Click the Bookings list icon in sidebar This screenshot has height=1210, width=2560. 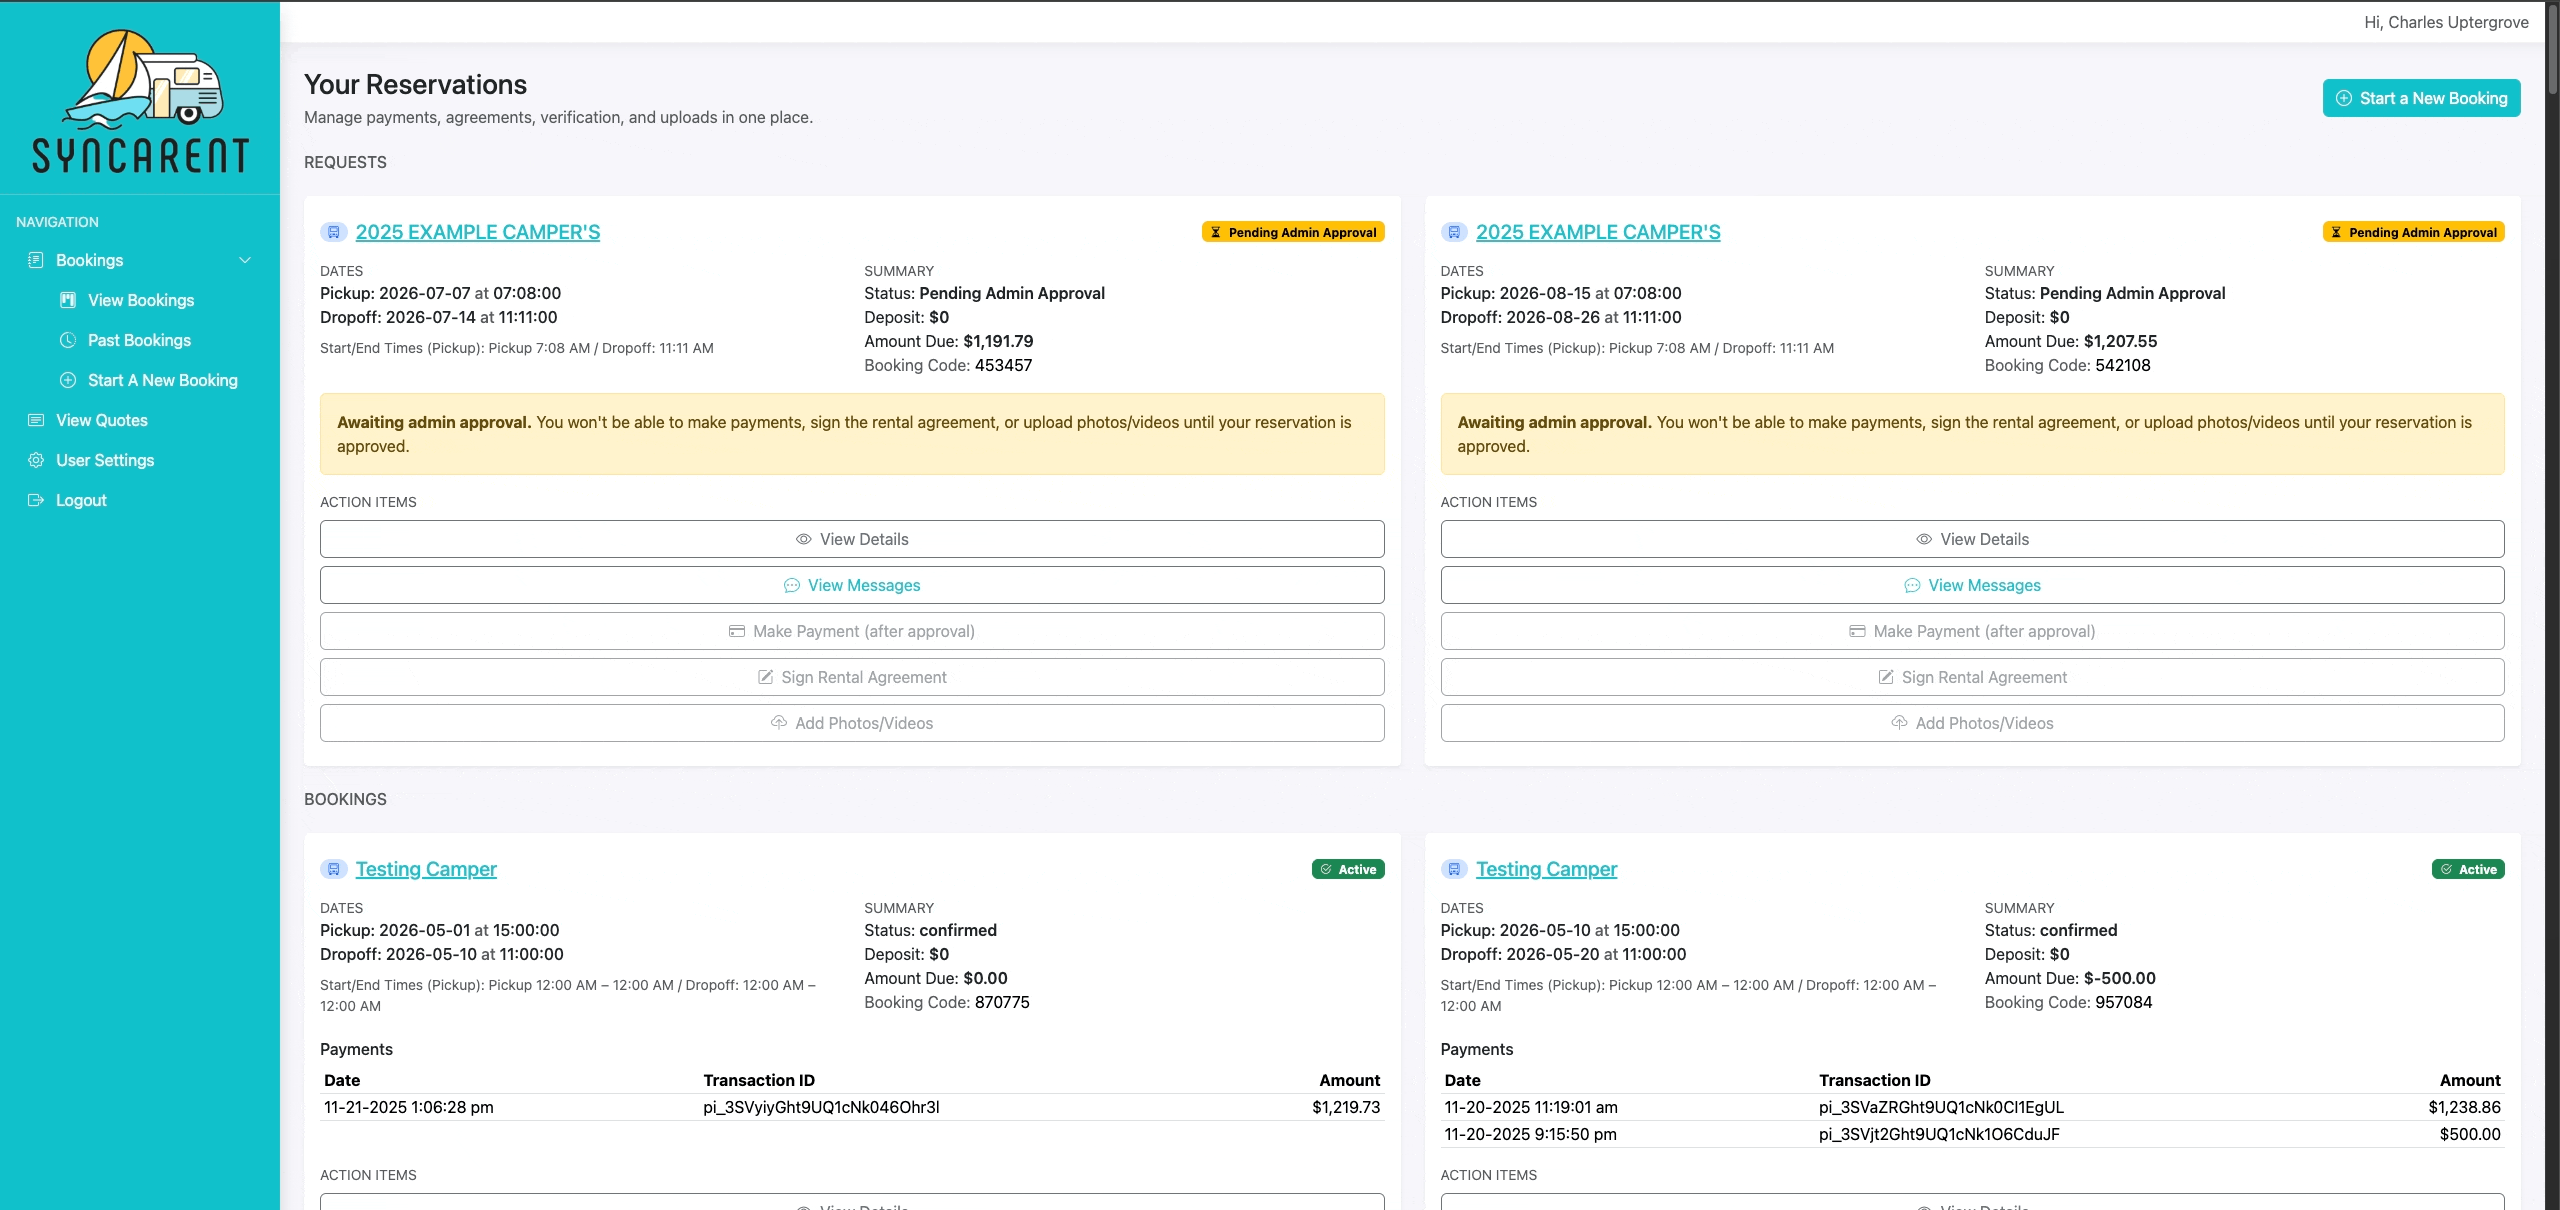point(36,260)
